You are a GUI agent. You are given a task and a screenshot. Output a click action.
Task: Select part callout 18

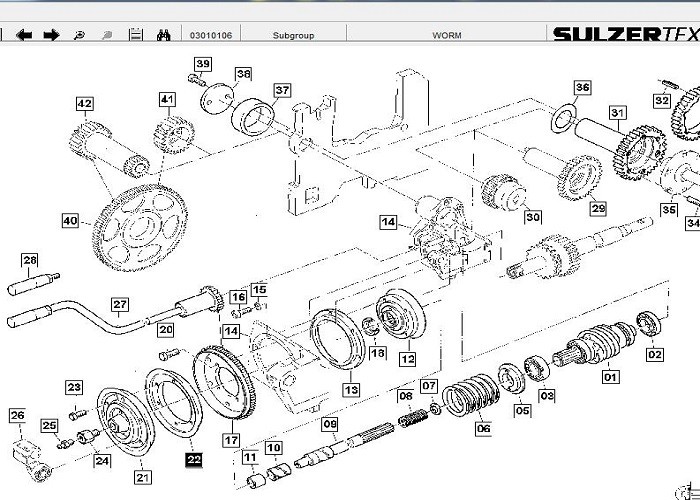click(378, 353)
